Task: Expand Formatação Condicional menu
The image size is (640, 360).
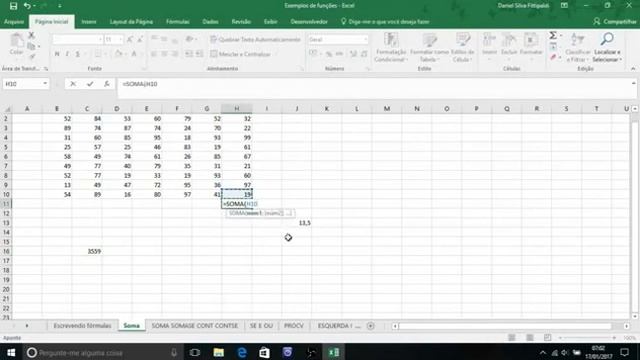Action: coord(391,48)
